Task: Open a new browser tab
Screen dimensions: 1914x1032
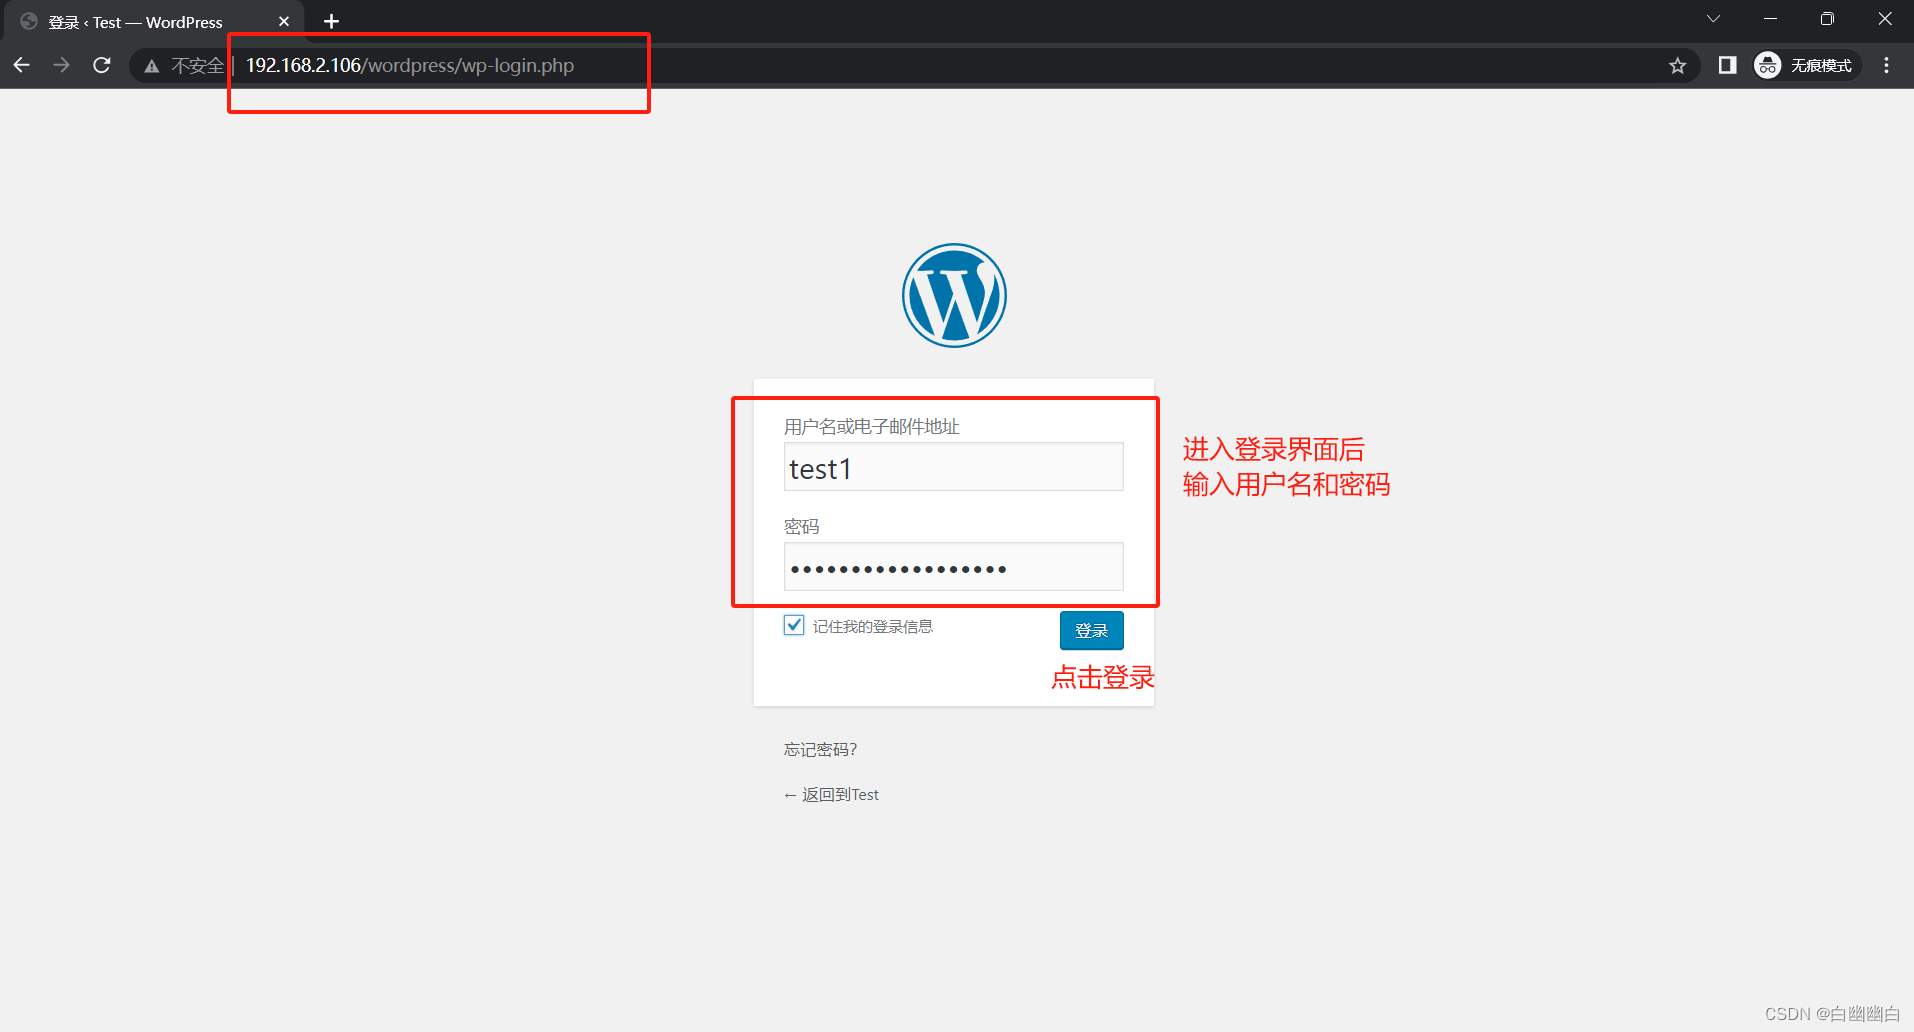Action: tap(332, 21)
